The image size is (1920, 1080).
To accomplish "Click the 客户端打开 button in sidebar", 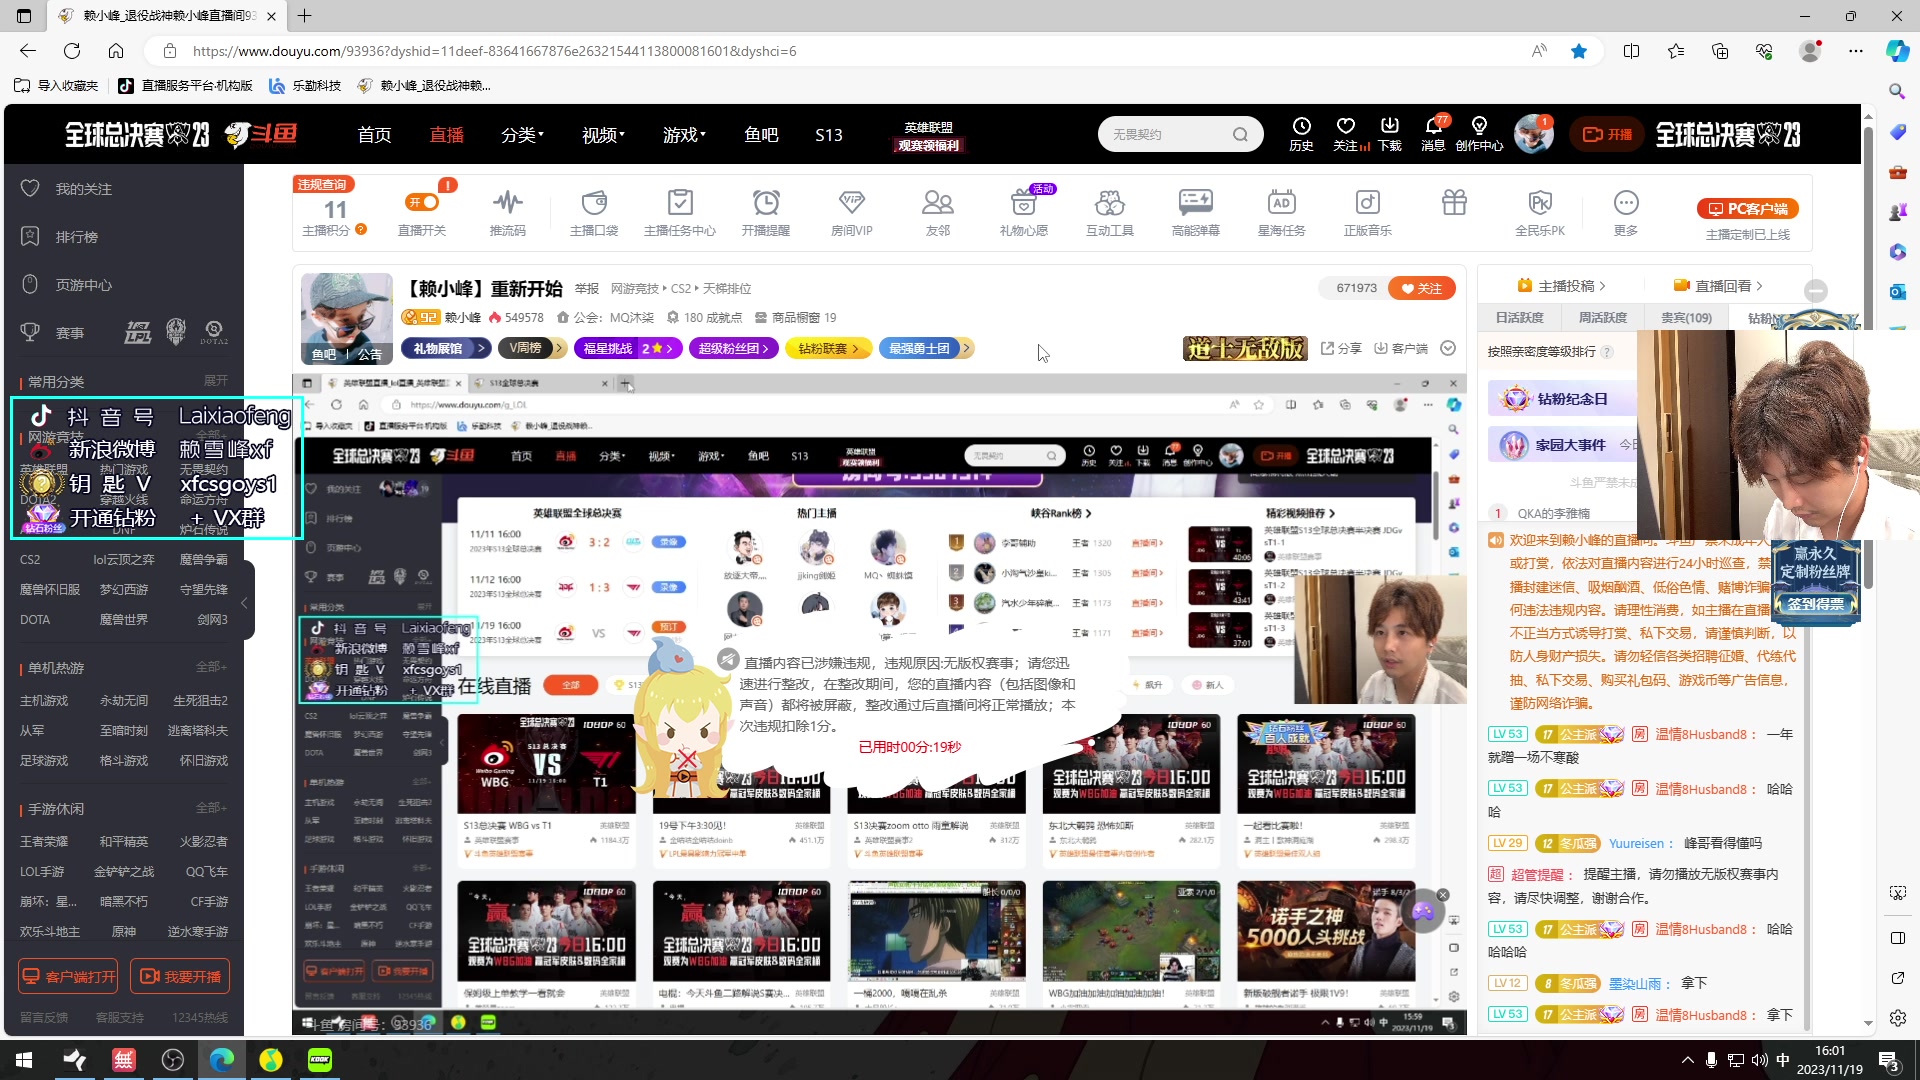I will coord(69,977).
